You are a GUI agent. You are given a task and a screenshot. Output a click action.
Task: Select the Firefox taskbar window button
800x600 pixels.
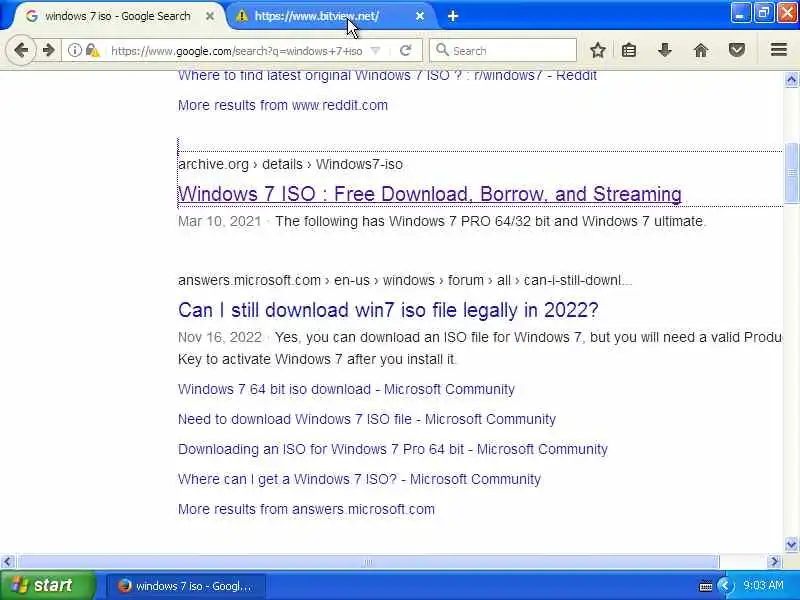click(186, 586)
